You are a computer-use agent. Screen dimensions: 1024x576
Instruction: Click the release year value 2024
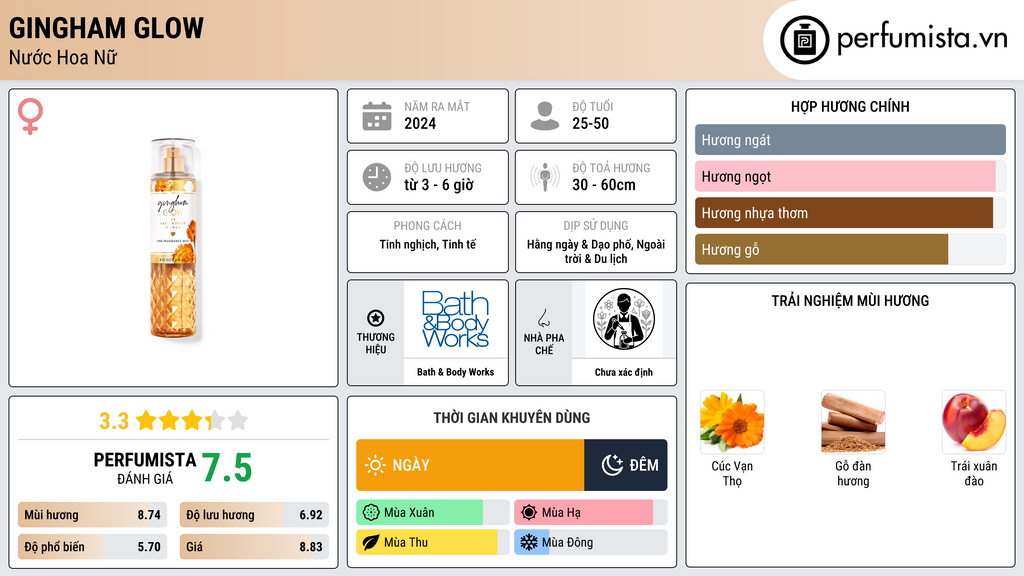point(420,123)
